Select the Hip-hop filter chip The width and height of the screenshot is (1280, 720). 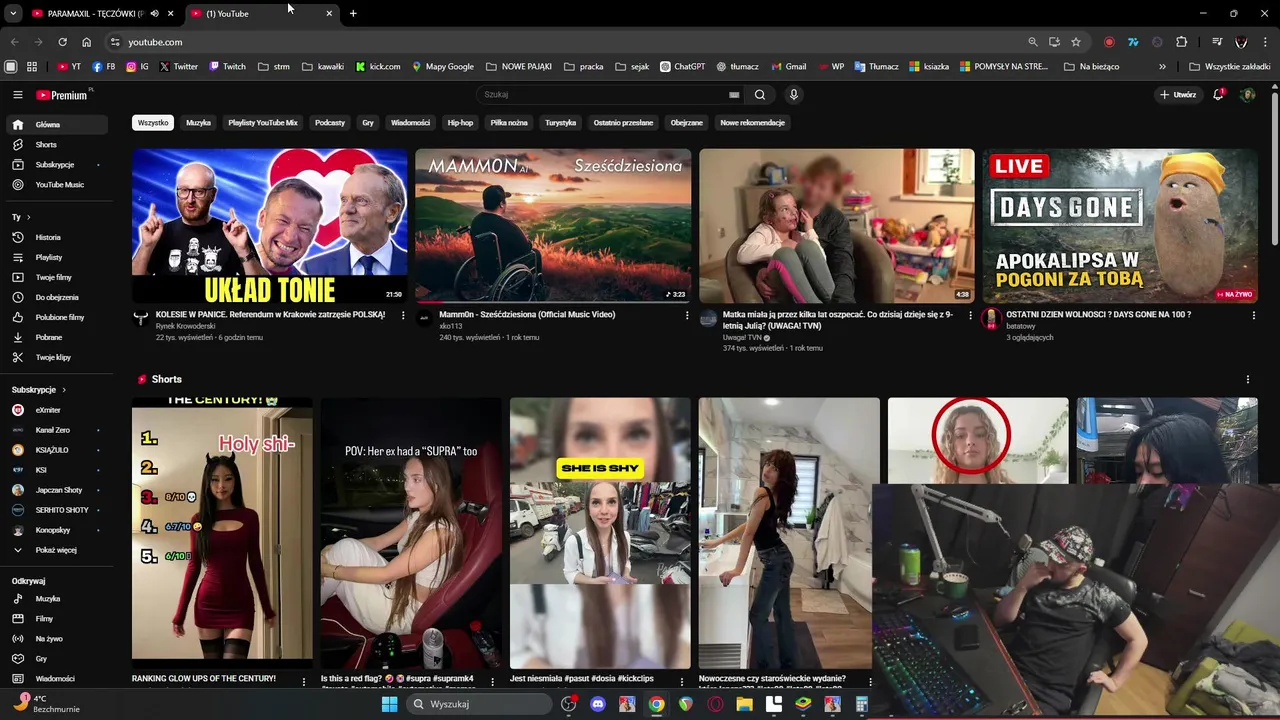point(460,123)
